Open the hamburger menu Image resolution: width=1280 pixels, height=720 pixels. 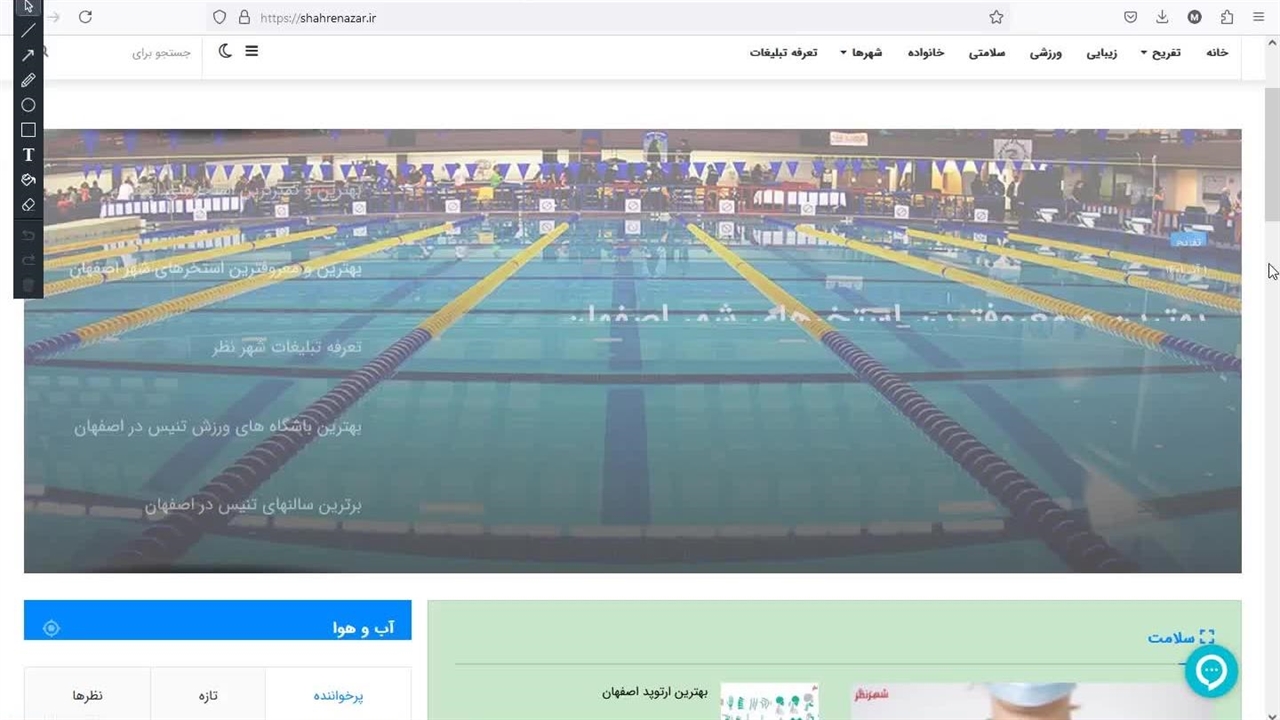(x=251, y=51)
